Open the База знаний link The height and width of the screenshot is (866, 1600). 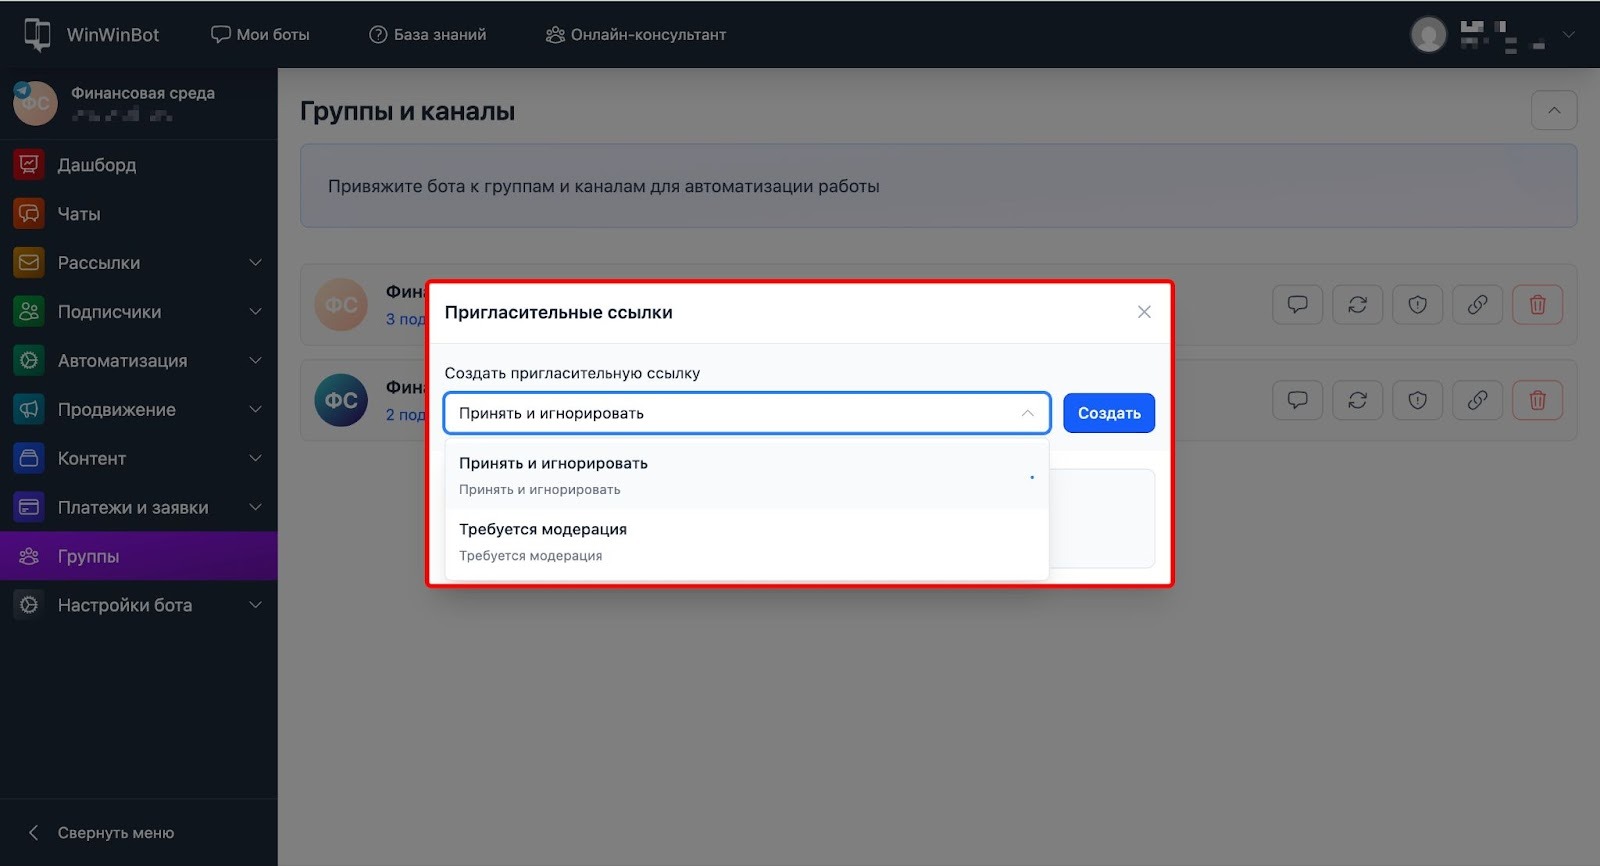(x=428, y=35)
